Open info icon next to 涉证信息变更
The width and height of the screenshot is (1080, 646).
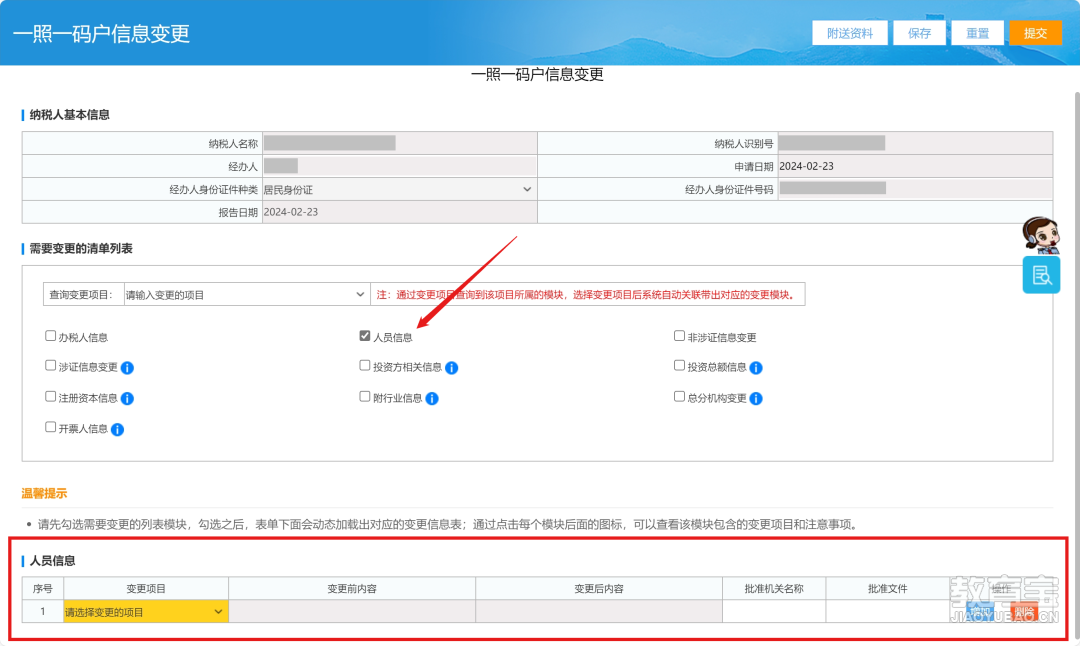(127, 368)
